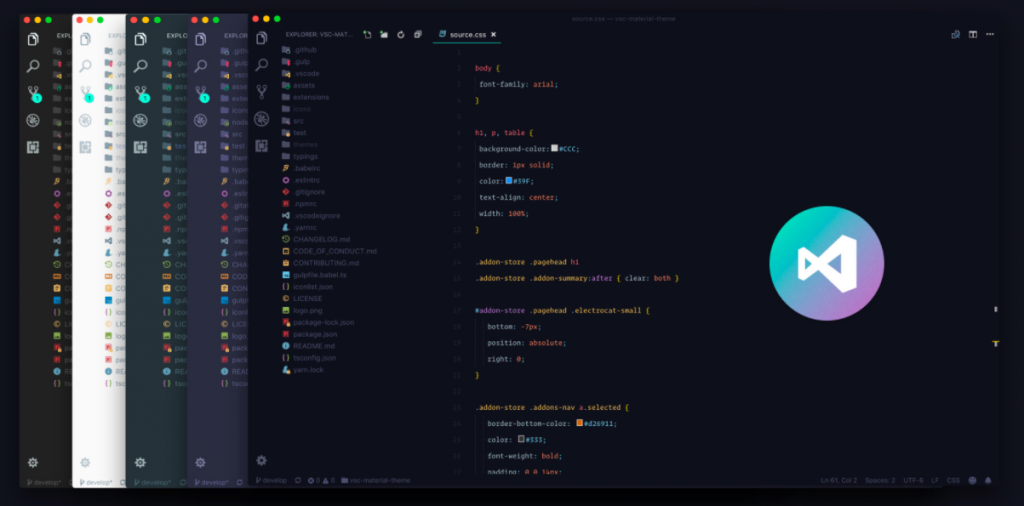Image resolution: width=1024 pixels, height=506 pixels.
Task: Open tsconfig.json in Explorer
Action: point(310,358)
